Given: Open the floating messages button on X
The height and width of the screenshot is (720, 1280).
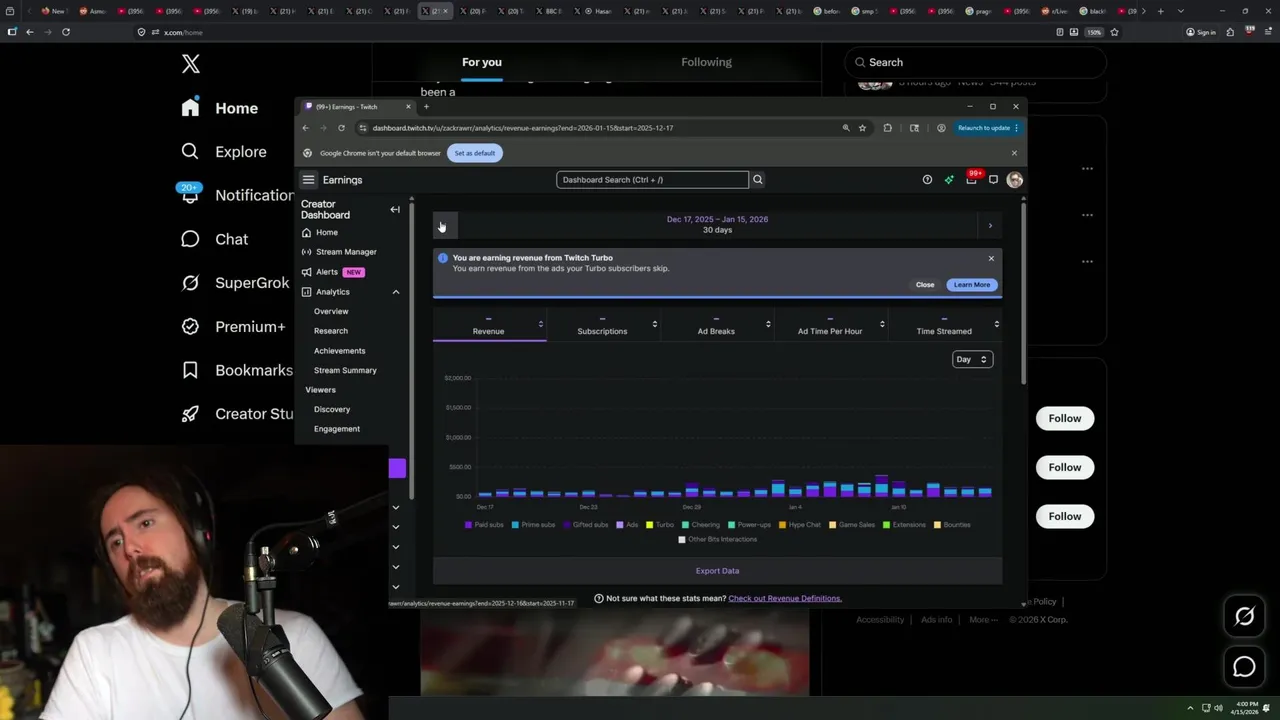Looking at the screenshot, I should coord(1244,667).
